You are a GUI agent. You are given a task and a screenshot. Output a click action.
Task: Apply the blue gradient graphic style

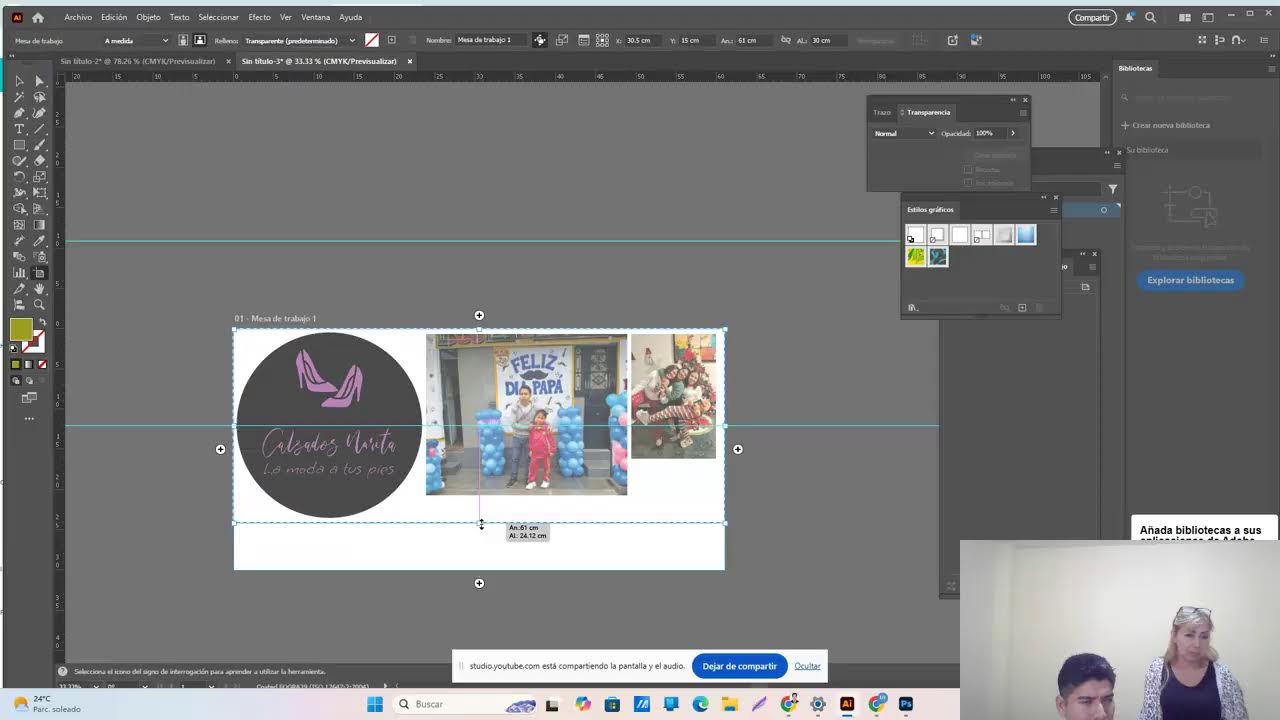tap(1026, 235)
